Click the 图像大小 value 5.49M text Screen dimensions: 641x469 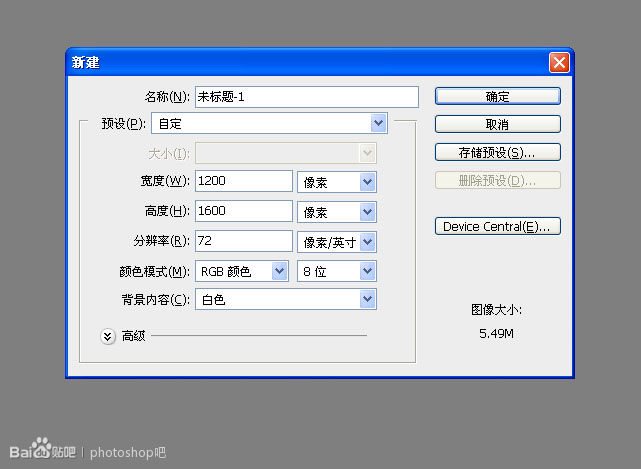click(496, 334)
